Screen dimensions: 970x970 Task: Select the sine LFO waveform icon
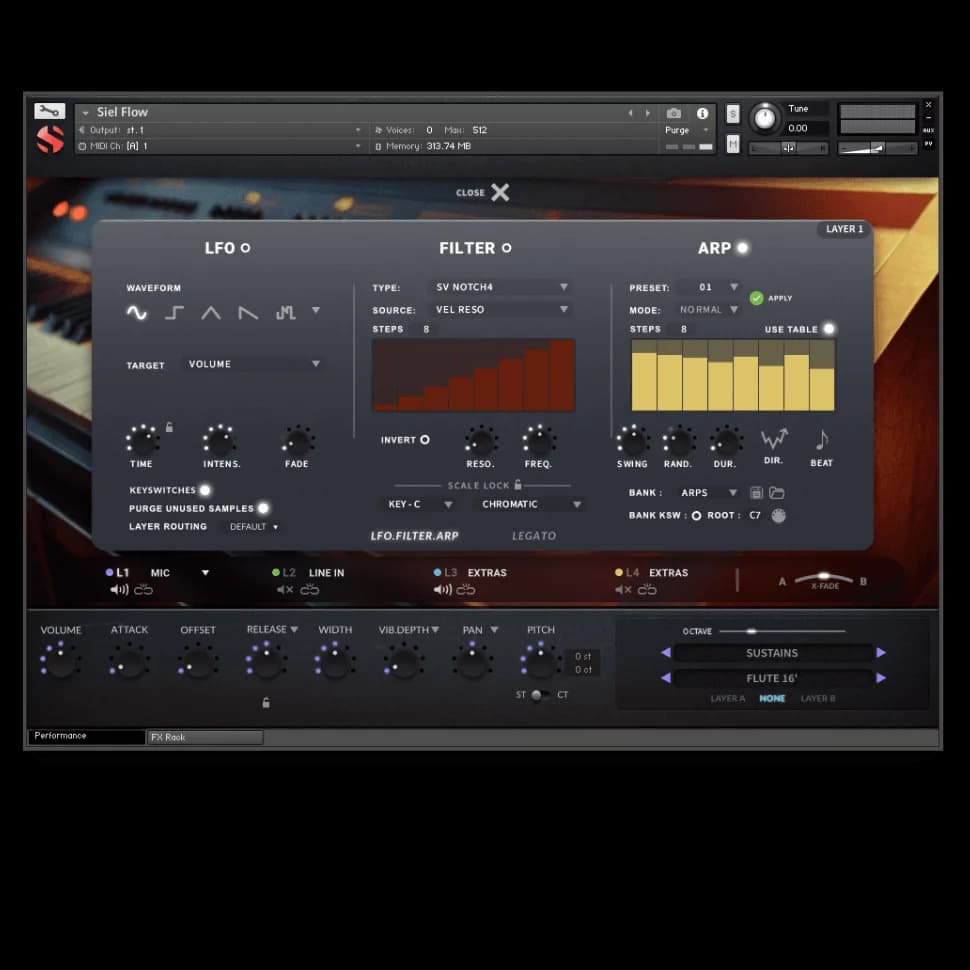pos(137,313)
